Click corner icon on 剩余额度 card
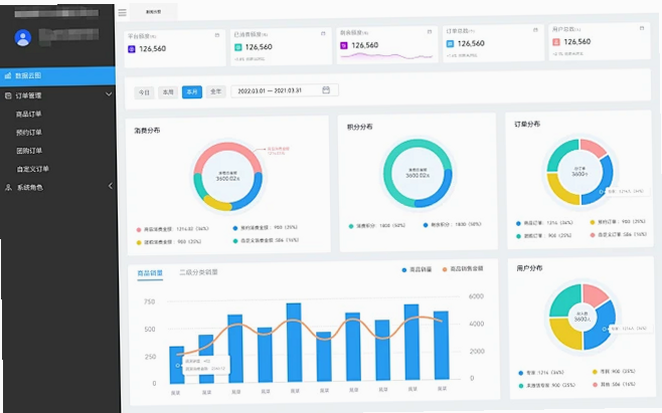The width and height of the screenshot is (662, 413). [429, 32]
